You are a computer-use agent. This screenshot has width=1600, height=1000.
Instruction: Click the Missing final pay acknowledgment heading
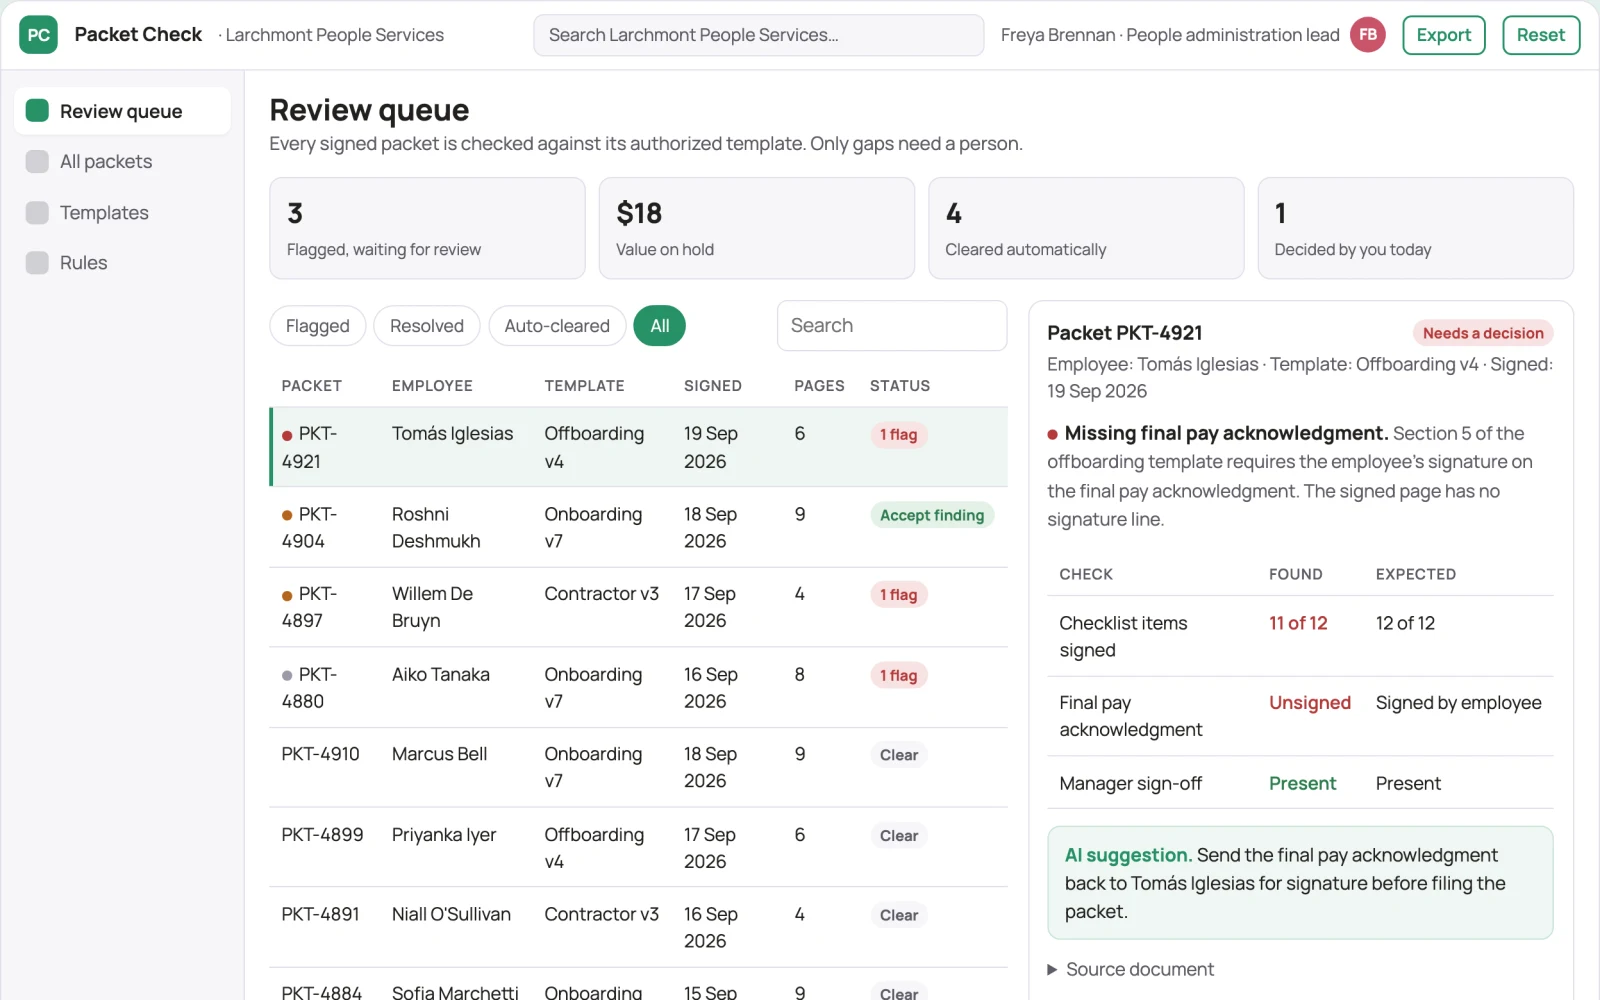click(1226, 433)
